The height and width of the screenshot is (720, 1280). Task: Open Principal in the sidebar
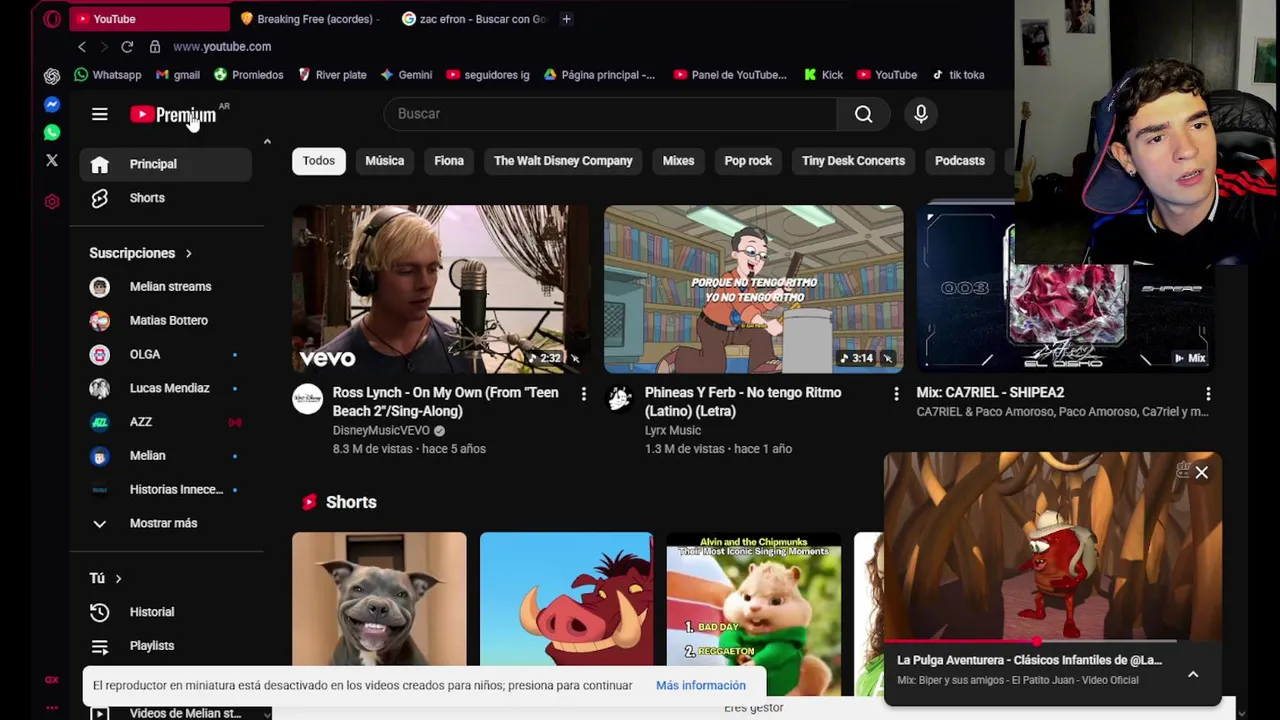pos(165,164)
